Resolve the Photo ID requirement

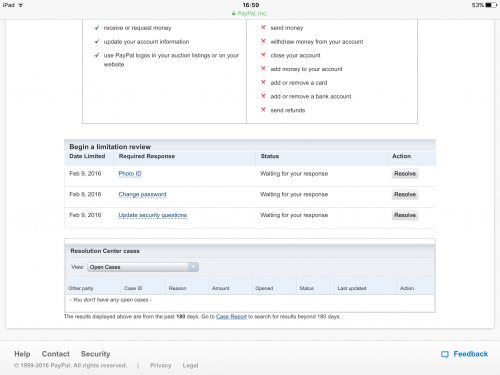(x=405, y=174)
